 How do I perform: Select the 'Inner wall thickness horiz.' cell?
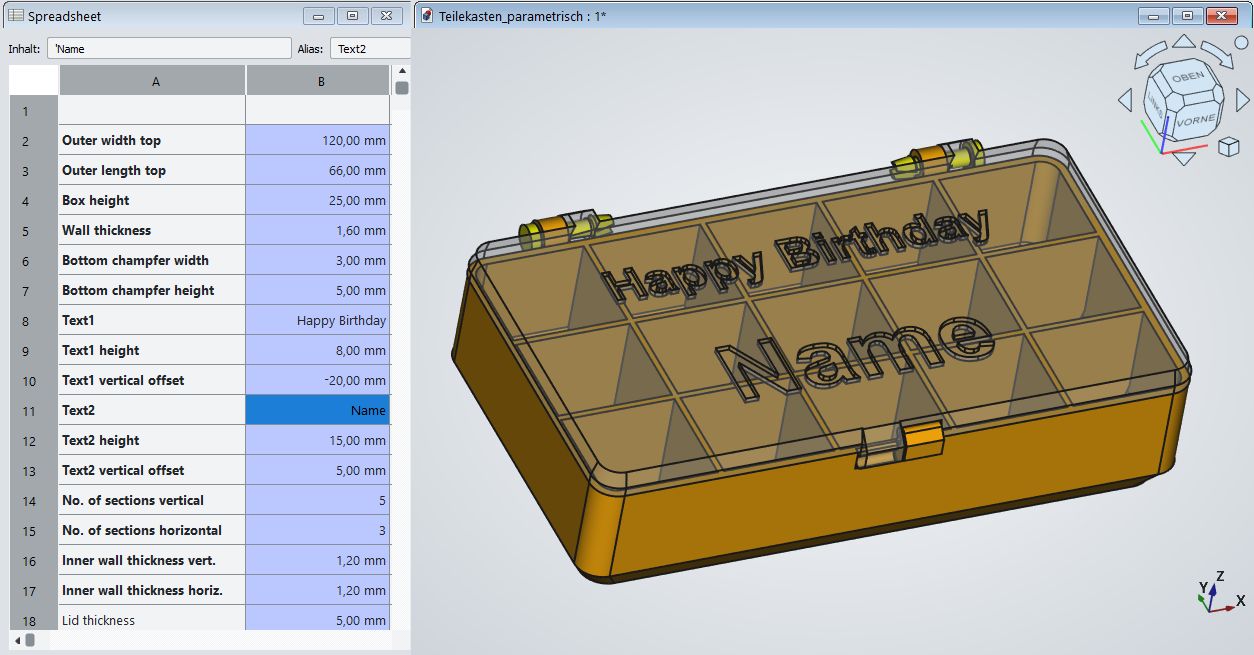coord(152,590)
